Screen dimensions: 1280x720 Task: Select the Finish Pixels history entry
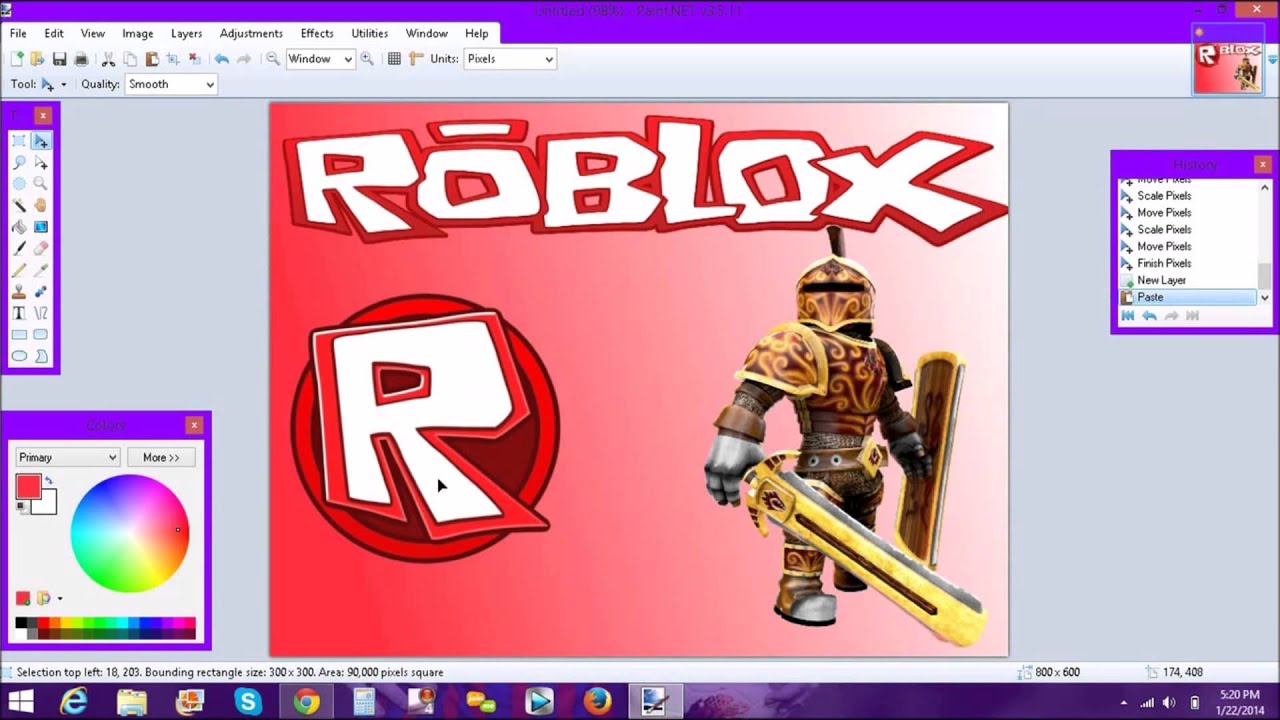tap(1188, 263)
